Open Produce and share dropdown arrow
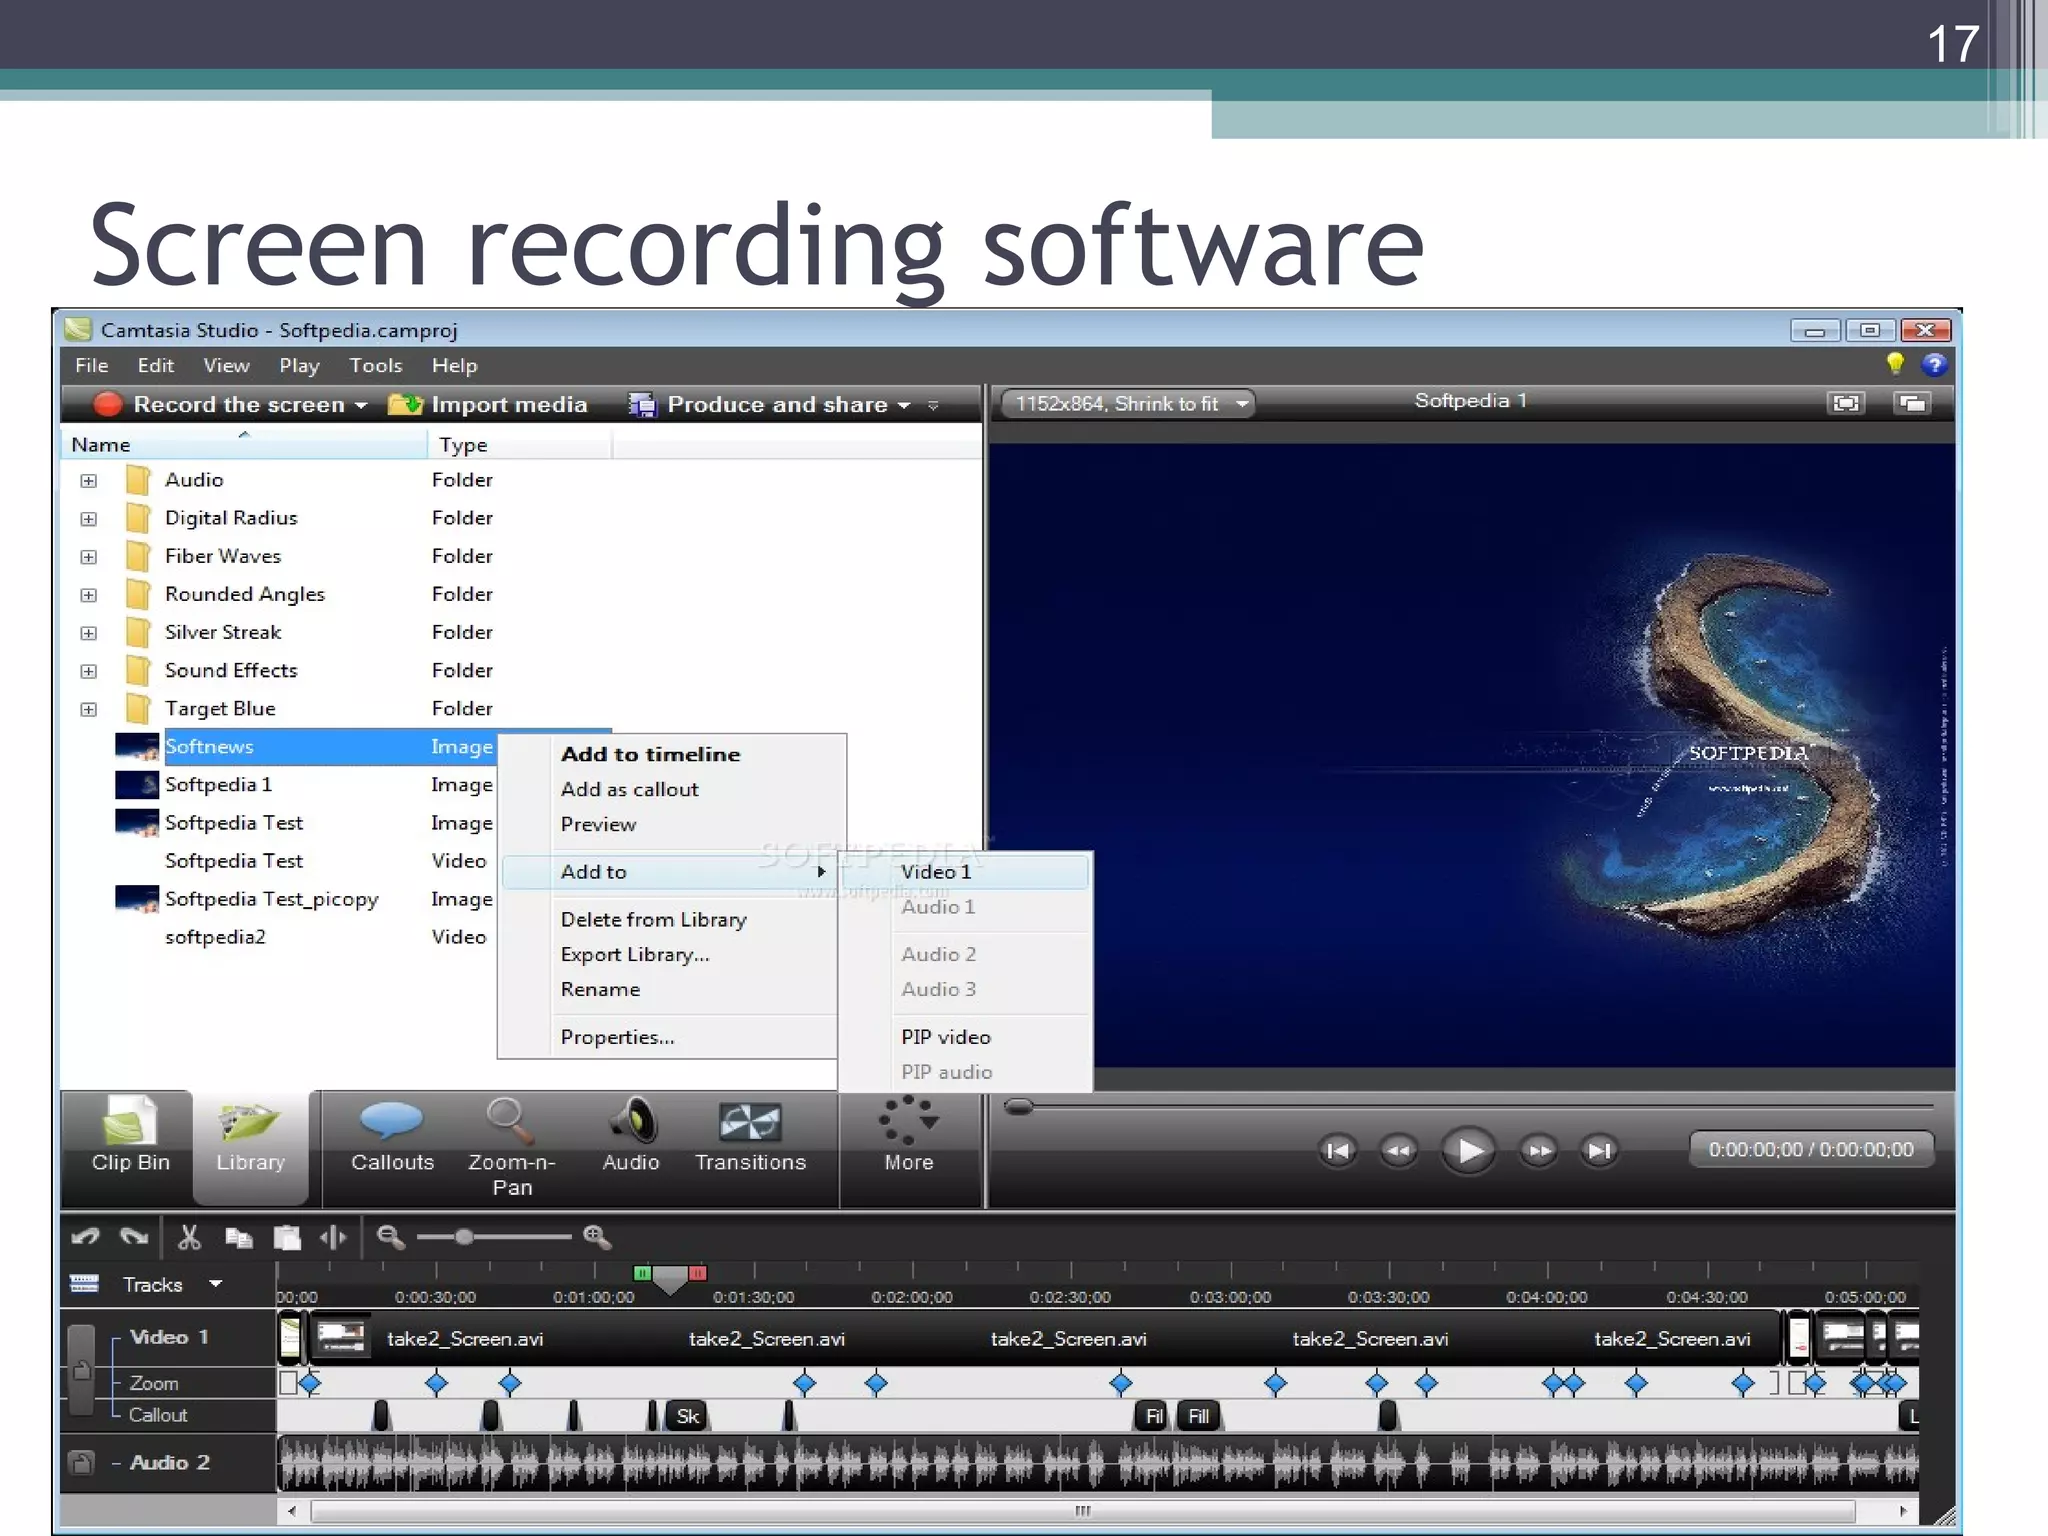The width and height of the screenshot is (2048, 1536). pyautogui.click(x=904, y=405)
